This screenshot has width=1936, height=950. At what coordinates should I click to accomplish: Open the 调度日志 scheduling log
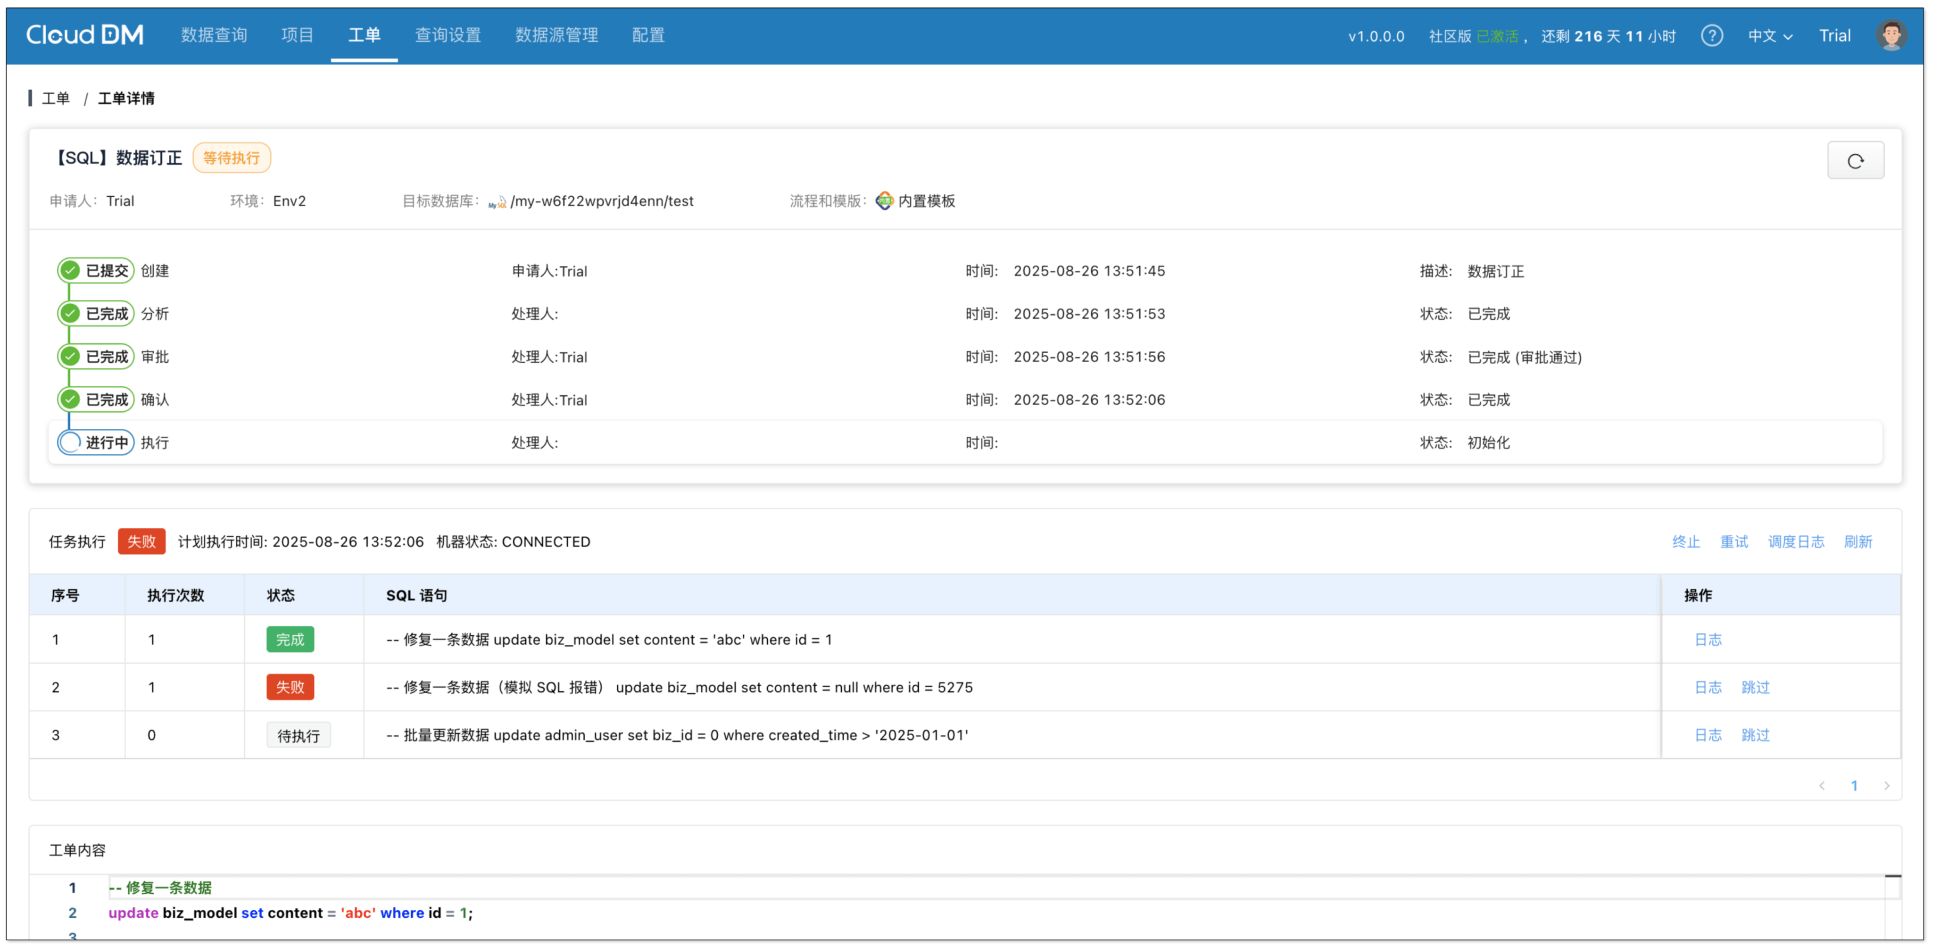coord(1795,541)
